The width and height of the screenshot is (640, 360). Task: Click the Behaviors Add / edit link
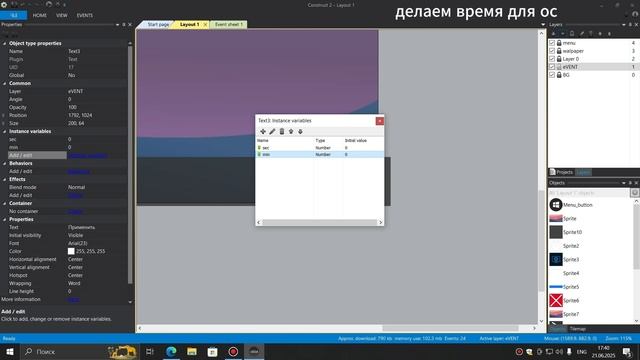78,171
